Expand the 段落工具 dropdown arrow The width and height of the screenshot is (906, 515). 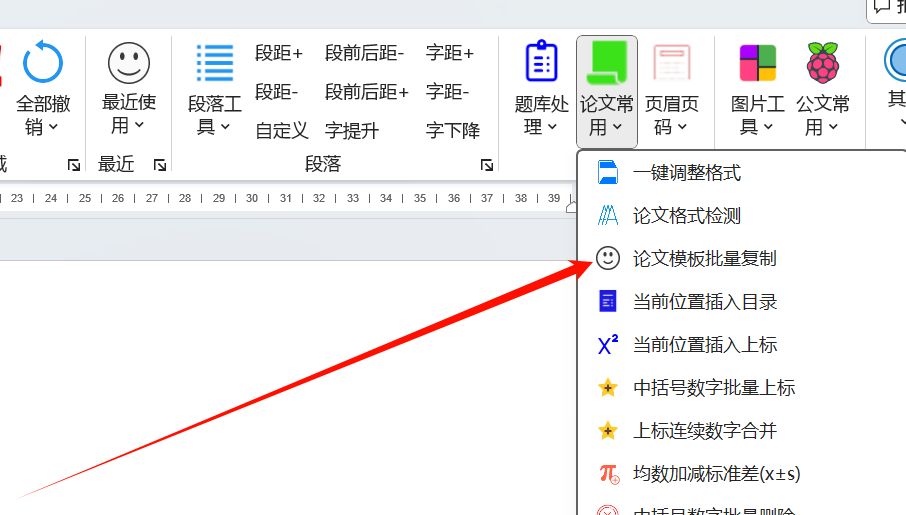(x=225, y=127)
